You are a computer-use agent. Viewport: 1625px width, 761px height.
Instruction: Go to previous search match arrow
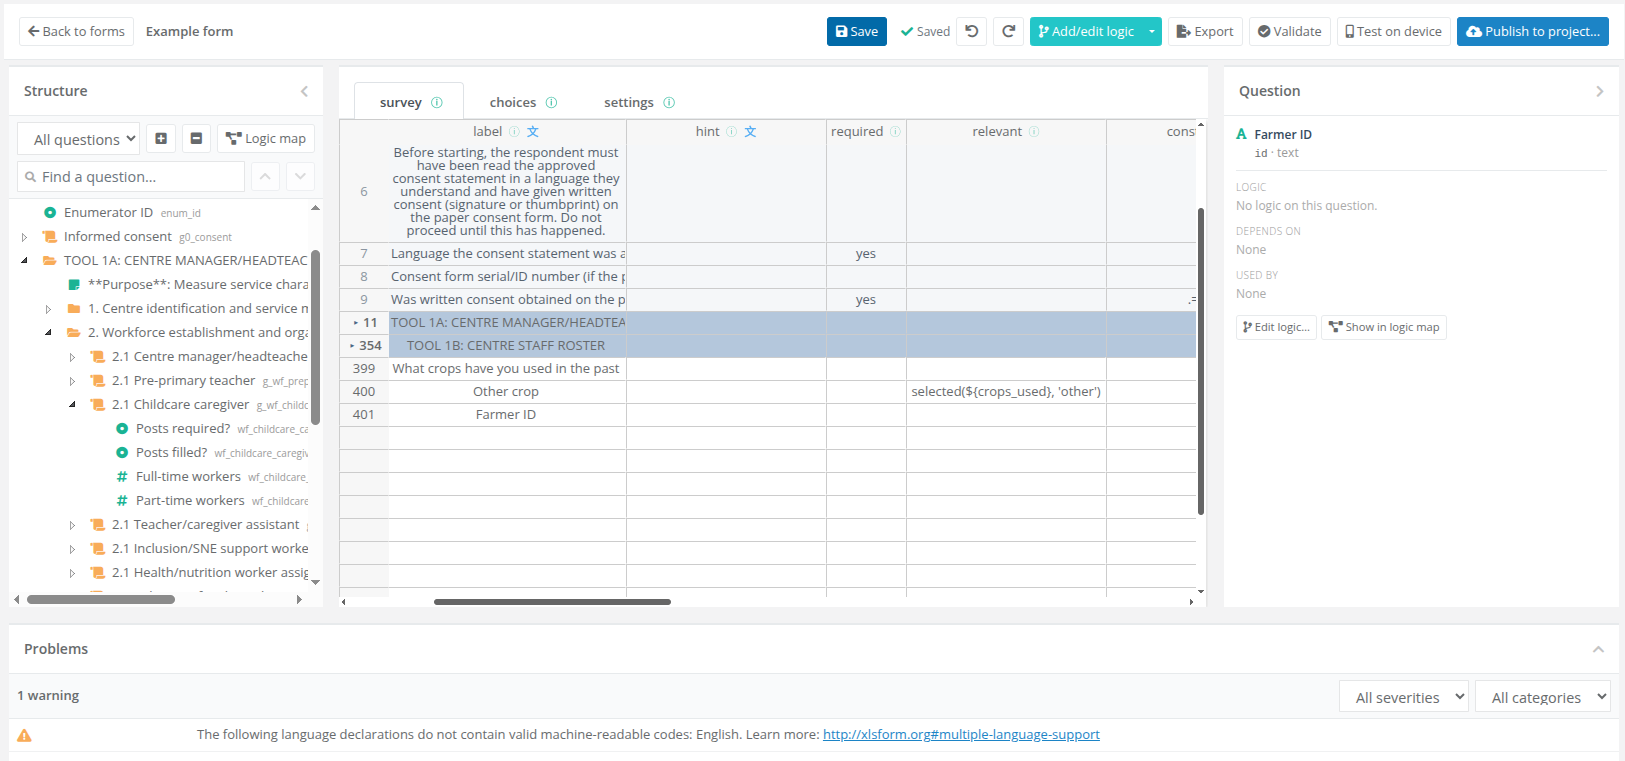[x=265, y=177]
